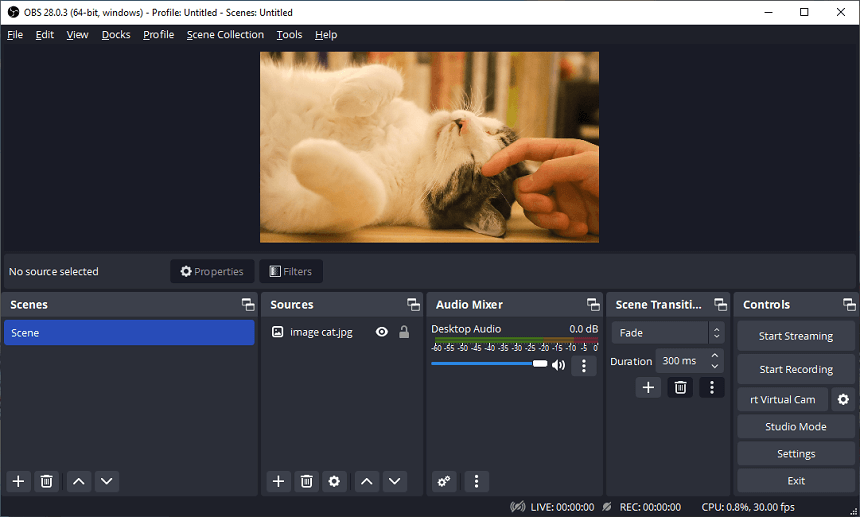
Task: Hide image cat.jpg source visibility eye
Action: pos(381,332)
